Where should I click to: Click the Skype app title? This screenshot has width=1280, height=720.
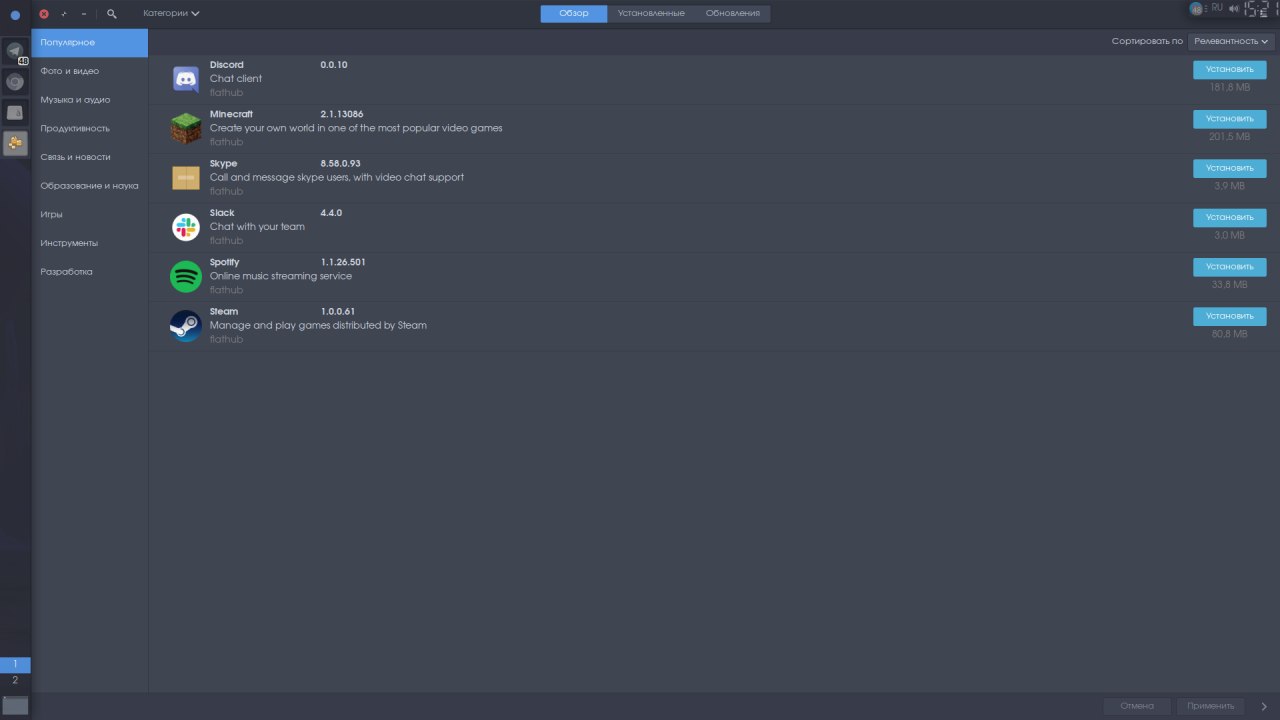224,163
